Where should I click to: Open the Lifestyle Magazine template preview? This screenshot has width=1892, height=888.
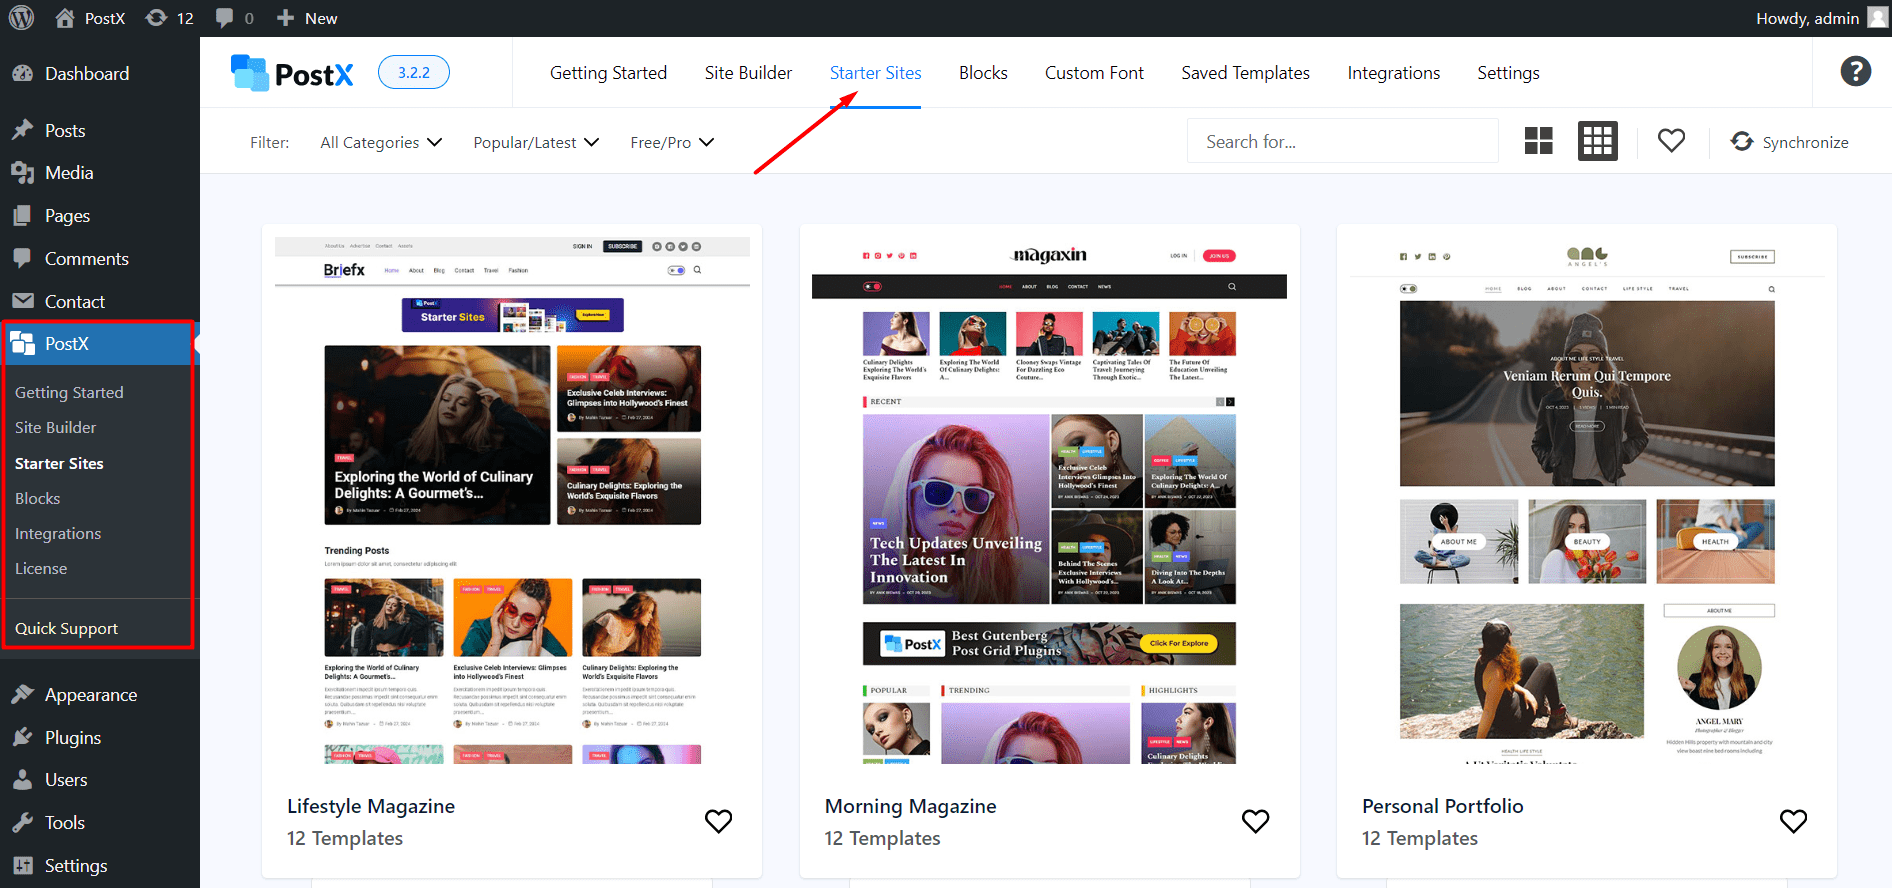coord(512,500)
